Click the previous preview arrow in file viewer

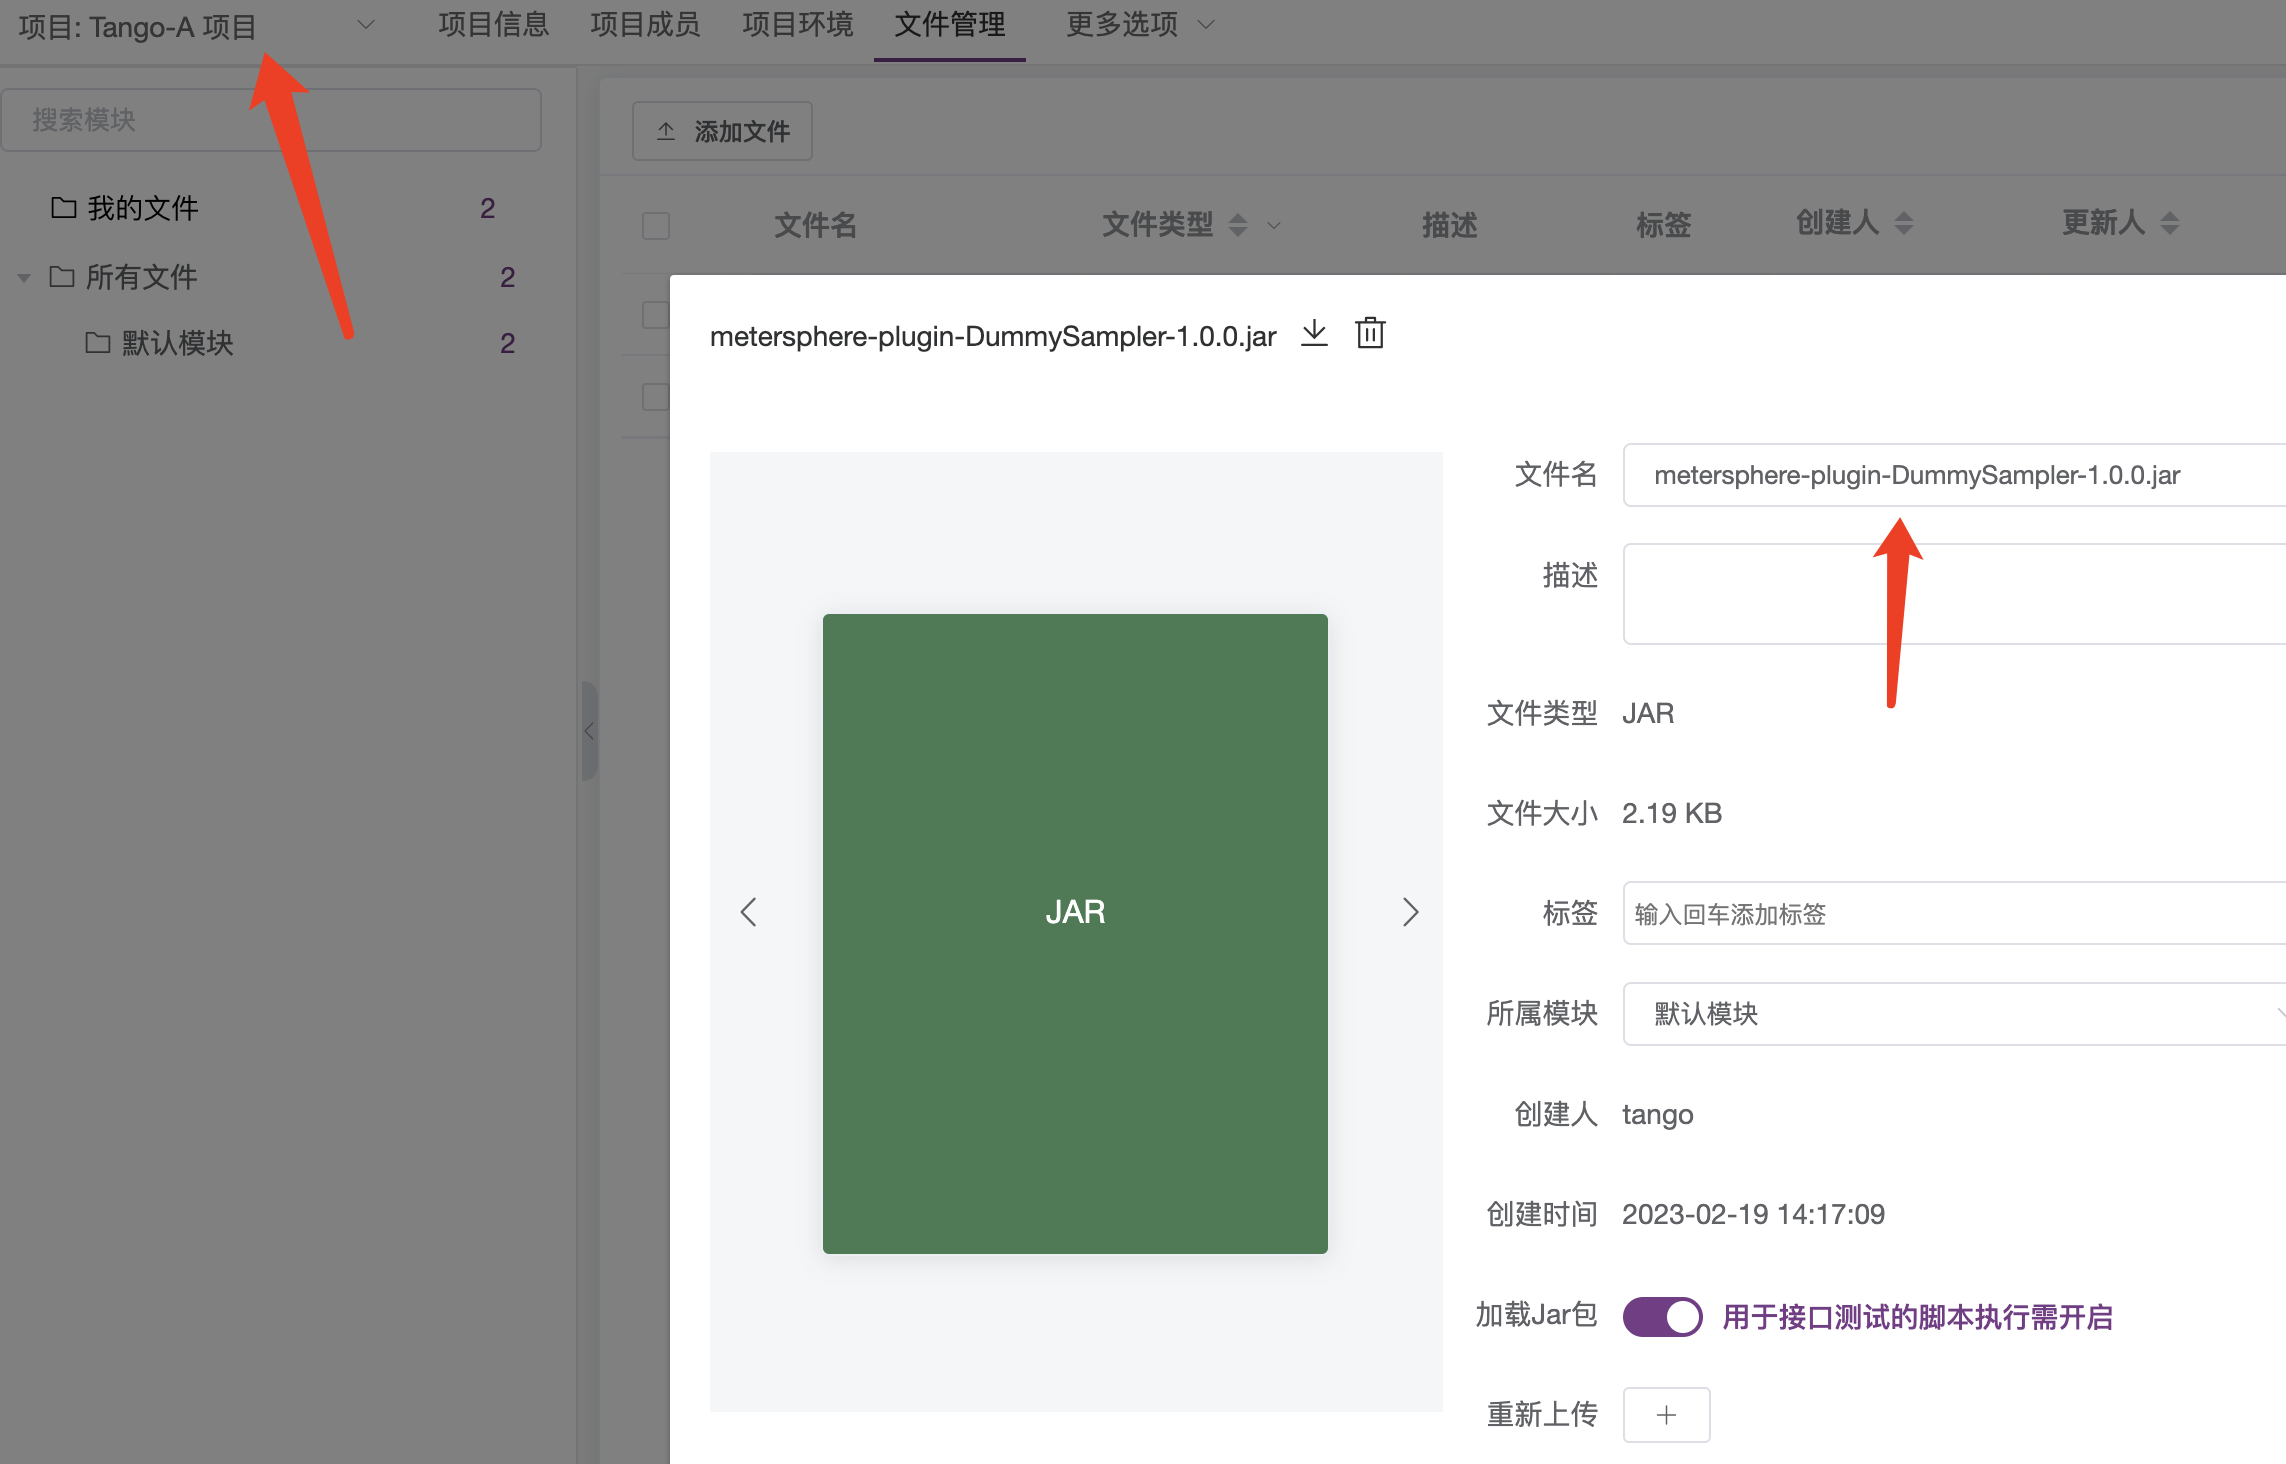(x=748, y=912)
